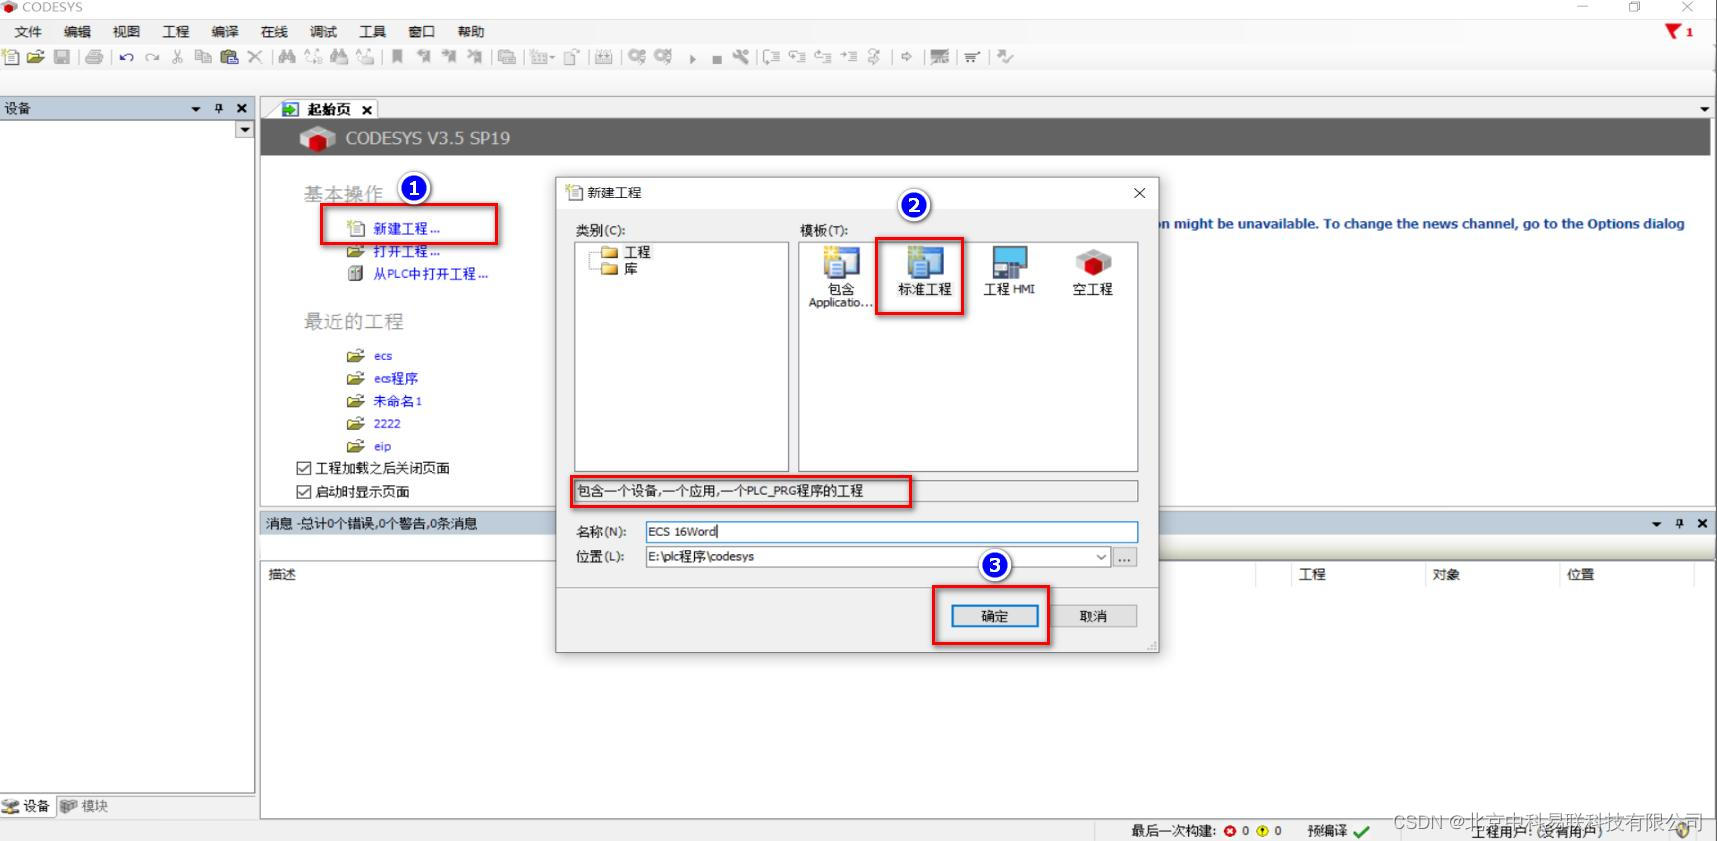This screenshot has height=841, width=1717.
Task: Click the Redo arrow in toolbar
Action: coord(152,57)
